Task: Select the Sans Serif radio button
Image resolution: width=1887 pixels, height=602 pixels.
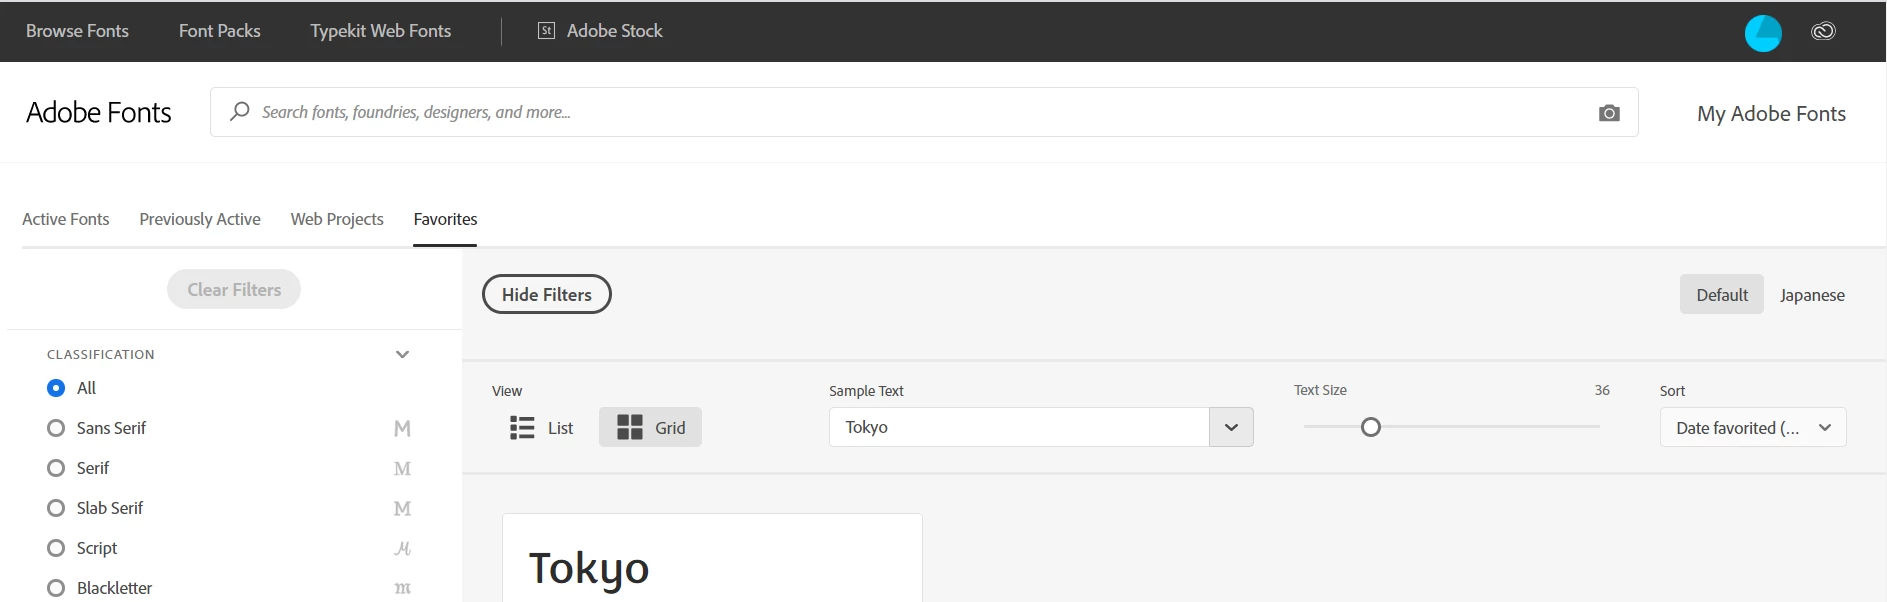Action: pos(56,428)
